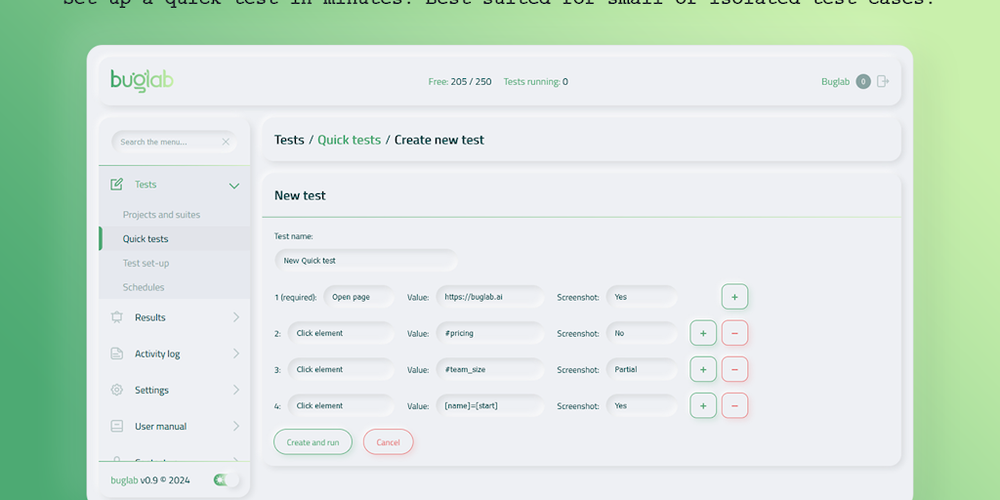Screen dimensions: 1000x500
Task: Add a step after step 1 with plus
Action: coord(735,297)
